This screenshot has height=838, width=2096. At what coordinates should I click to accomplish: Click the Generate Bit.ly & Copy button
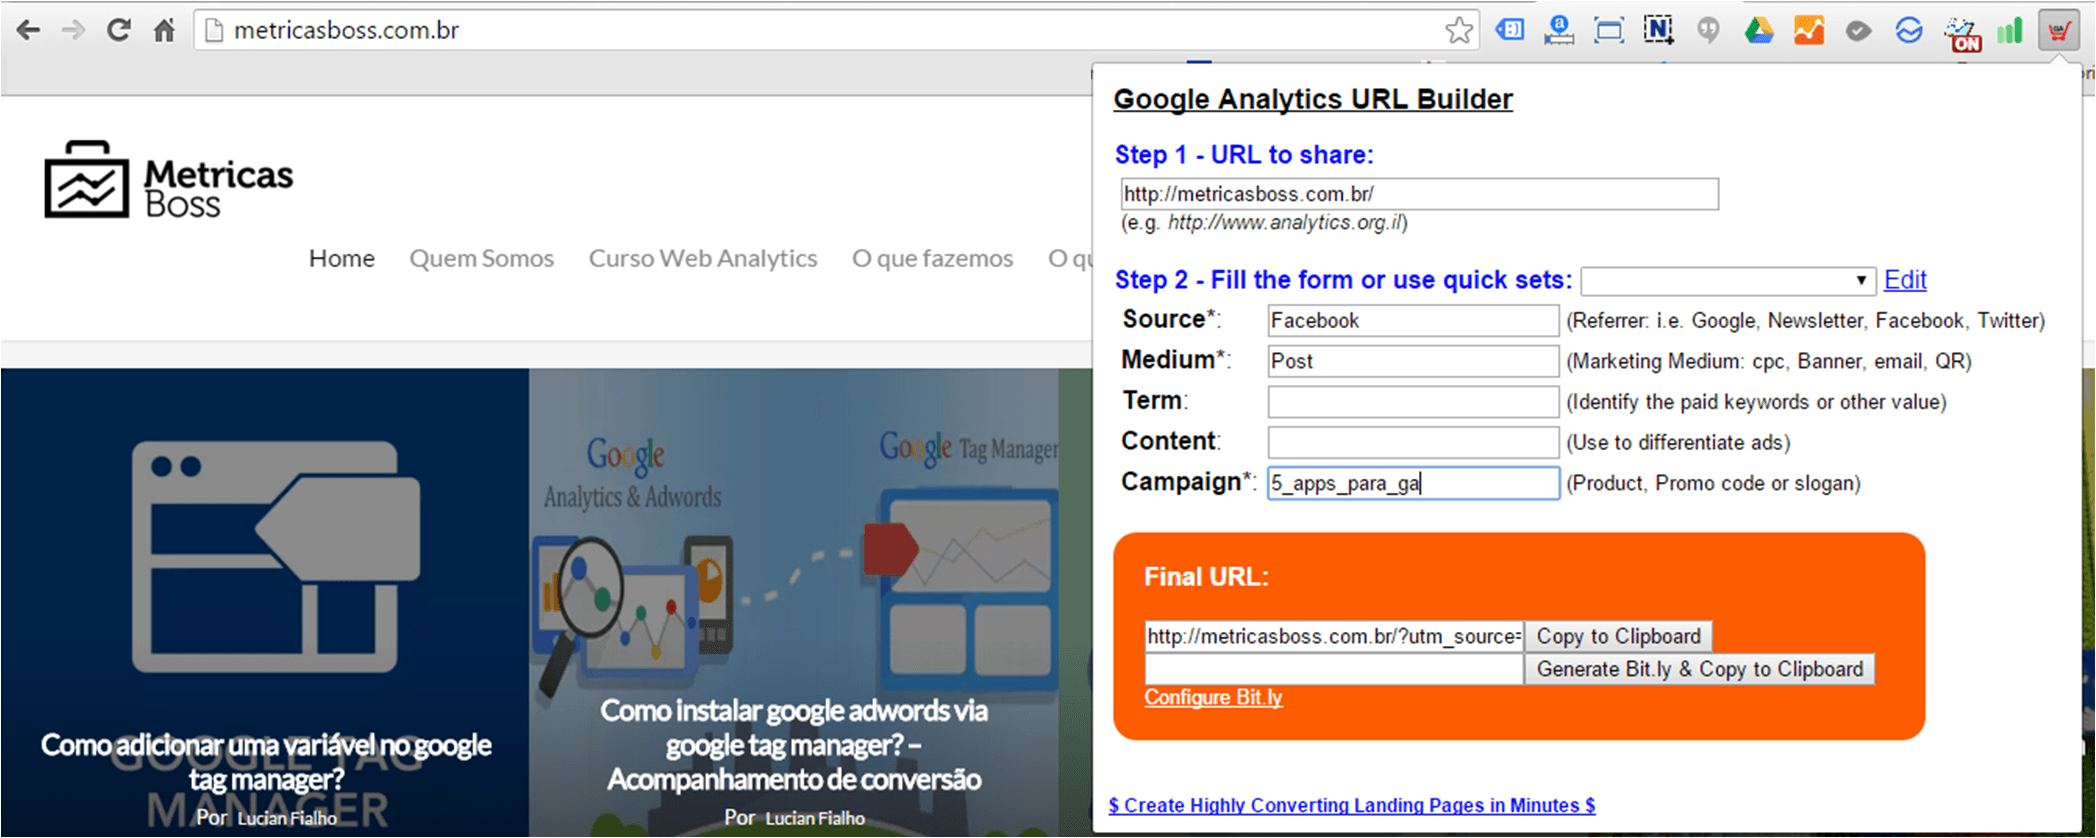(x=1699, y=668)
